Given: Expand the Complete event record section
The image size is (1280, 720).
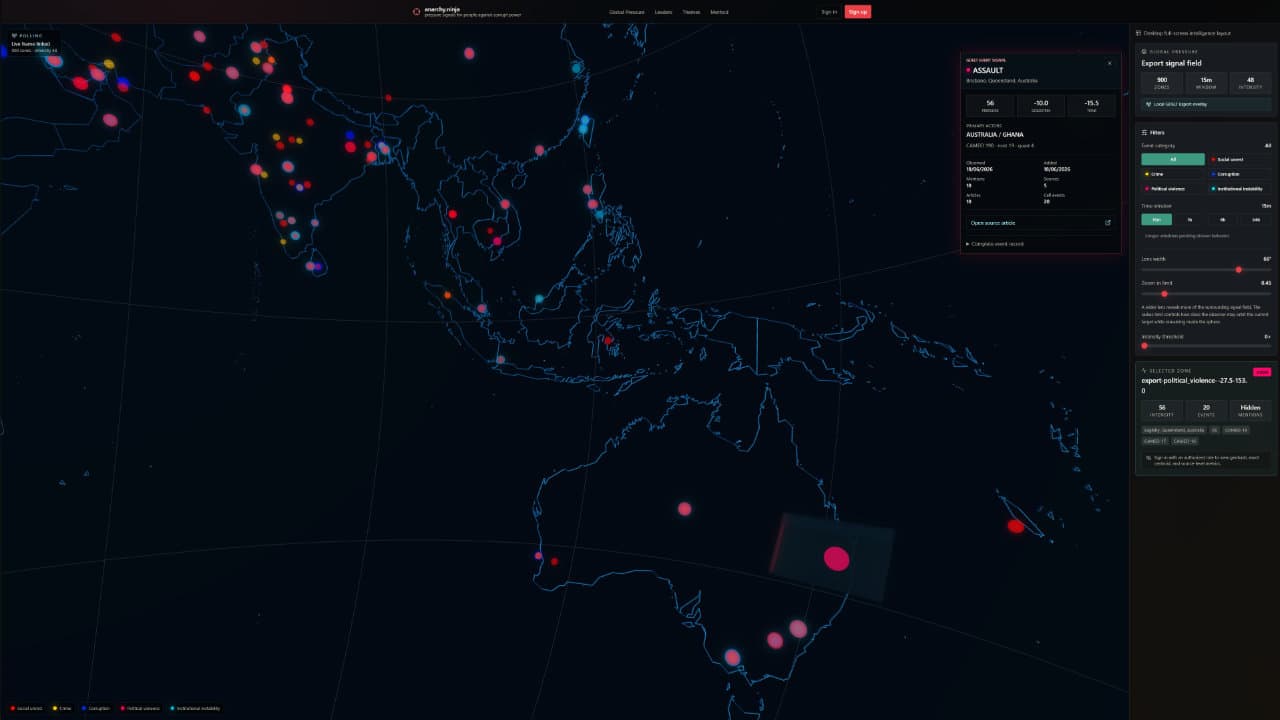Looking at the screenshot, I should point(995,243).
